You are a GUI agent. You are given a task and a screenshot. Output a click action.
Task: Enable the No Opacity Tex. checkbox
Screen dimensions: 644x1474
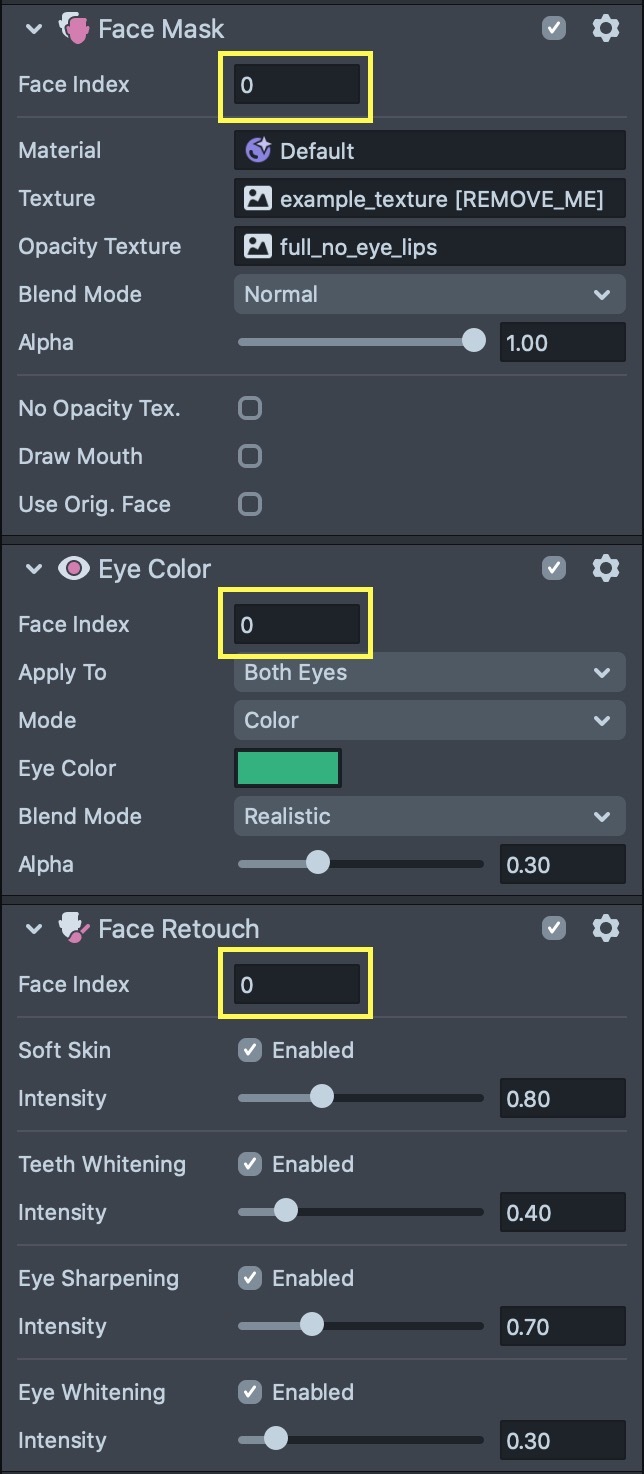pyautogui.click(x=250, y=408)
